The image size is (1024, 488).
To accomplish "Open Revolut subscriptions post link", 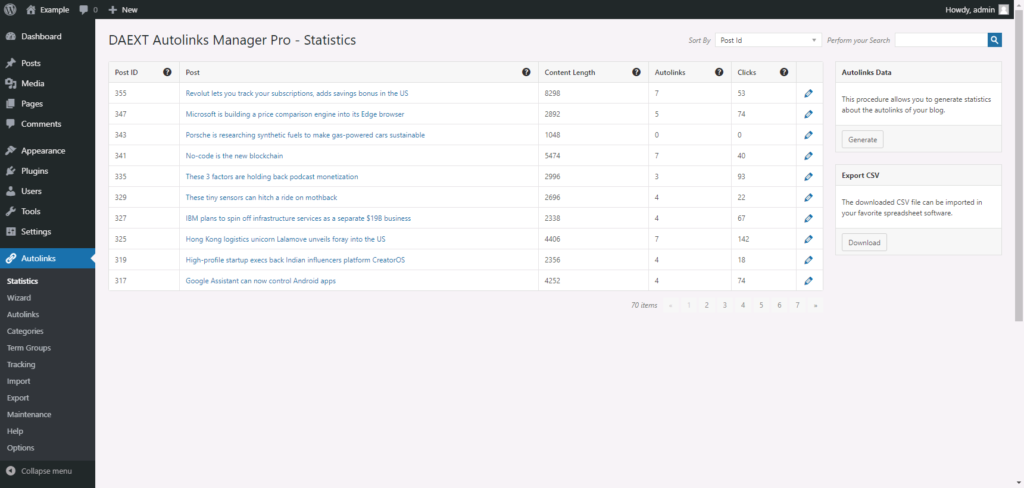I will [297, 93].
